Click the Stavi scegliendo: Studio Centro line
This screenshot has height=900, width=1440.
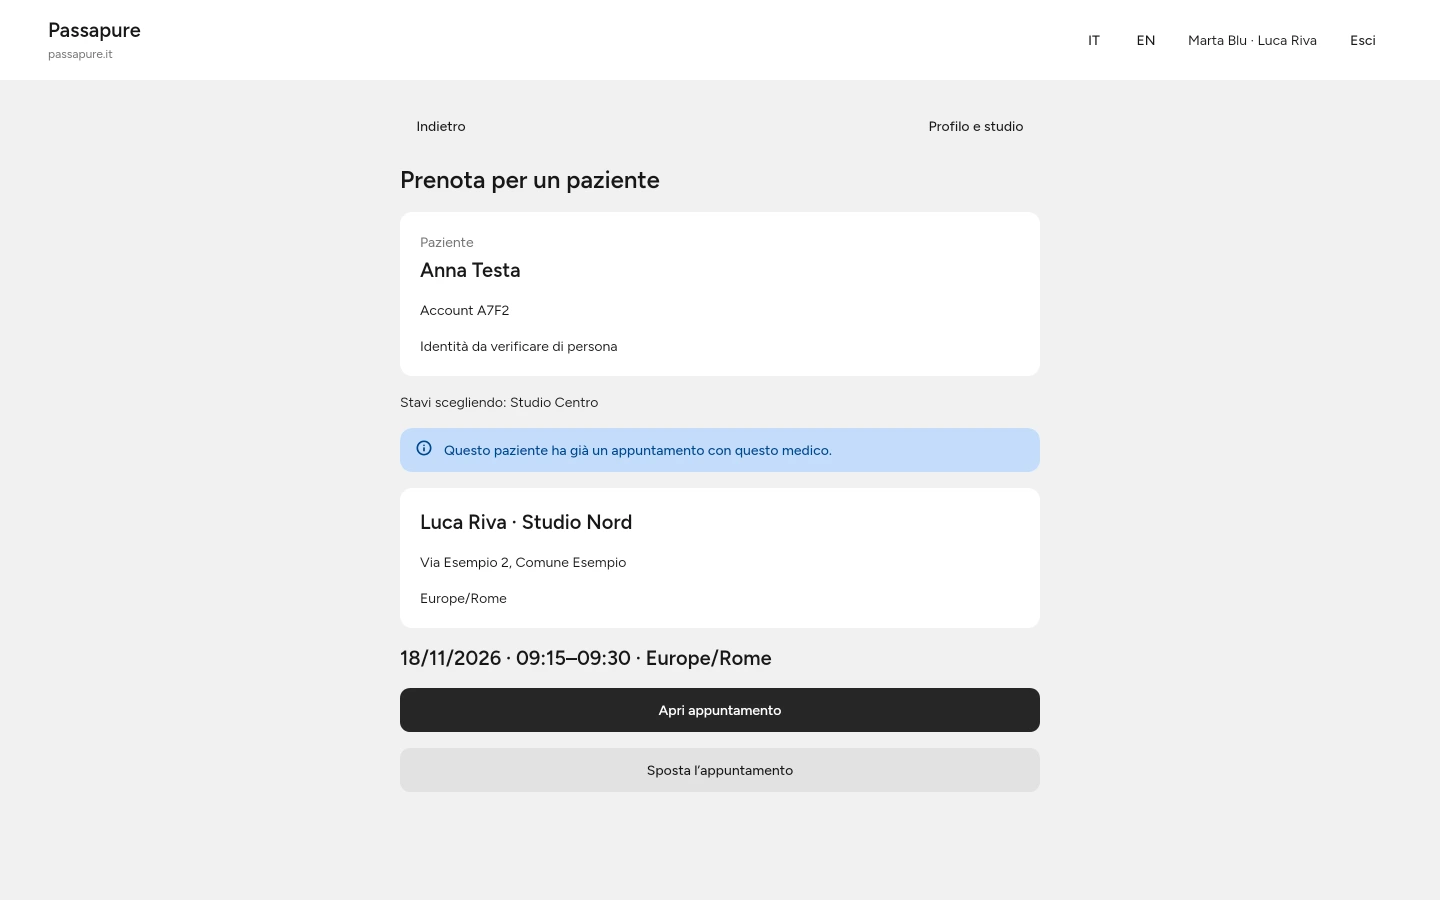499,402
